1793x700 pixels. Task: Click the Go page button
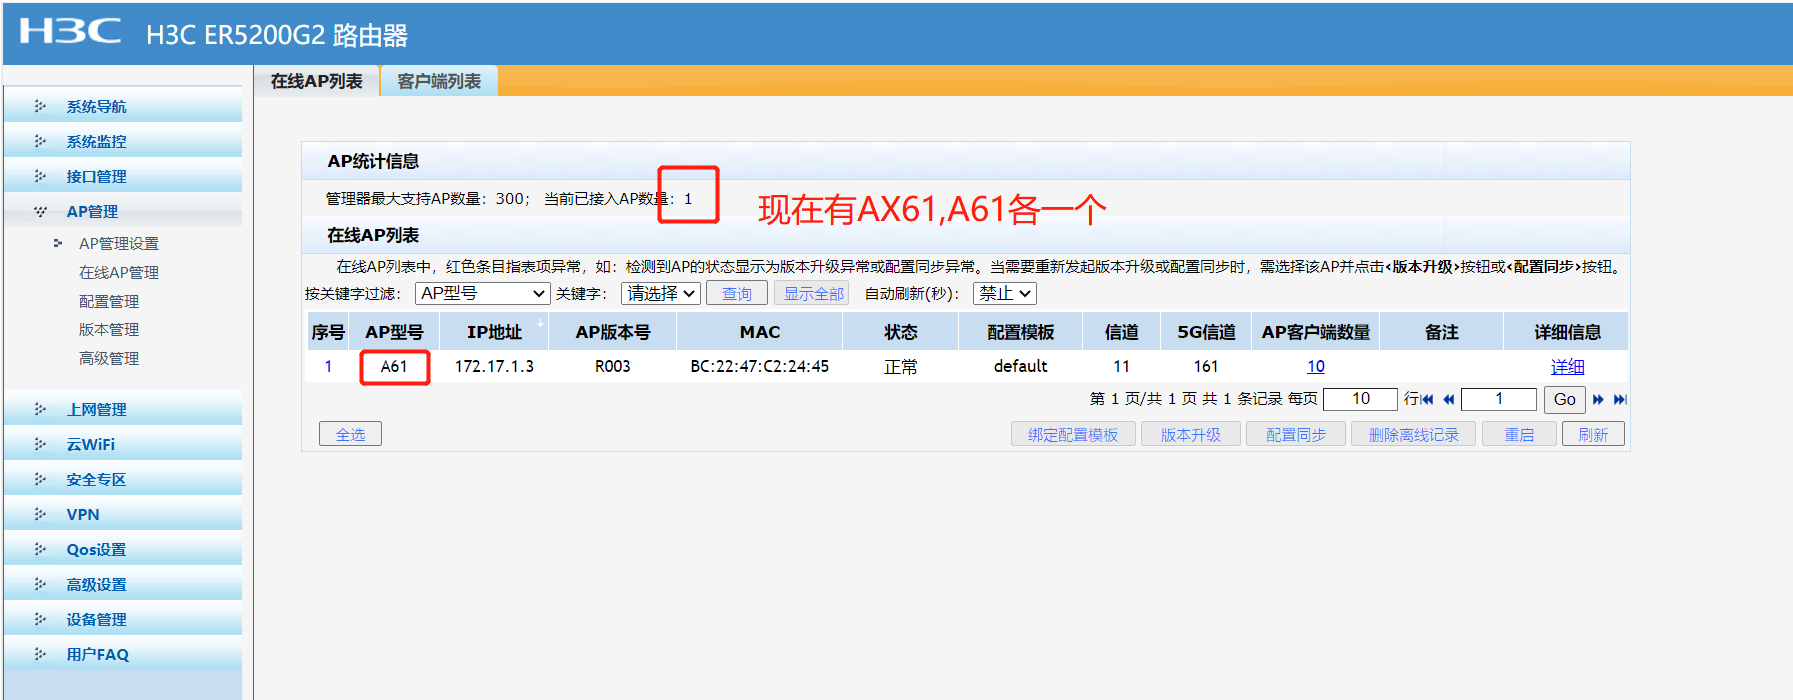tap(1565, 399)
